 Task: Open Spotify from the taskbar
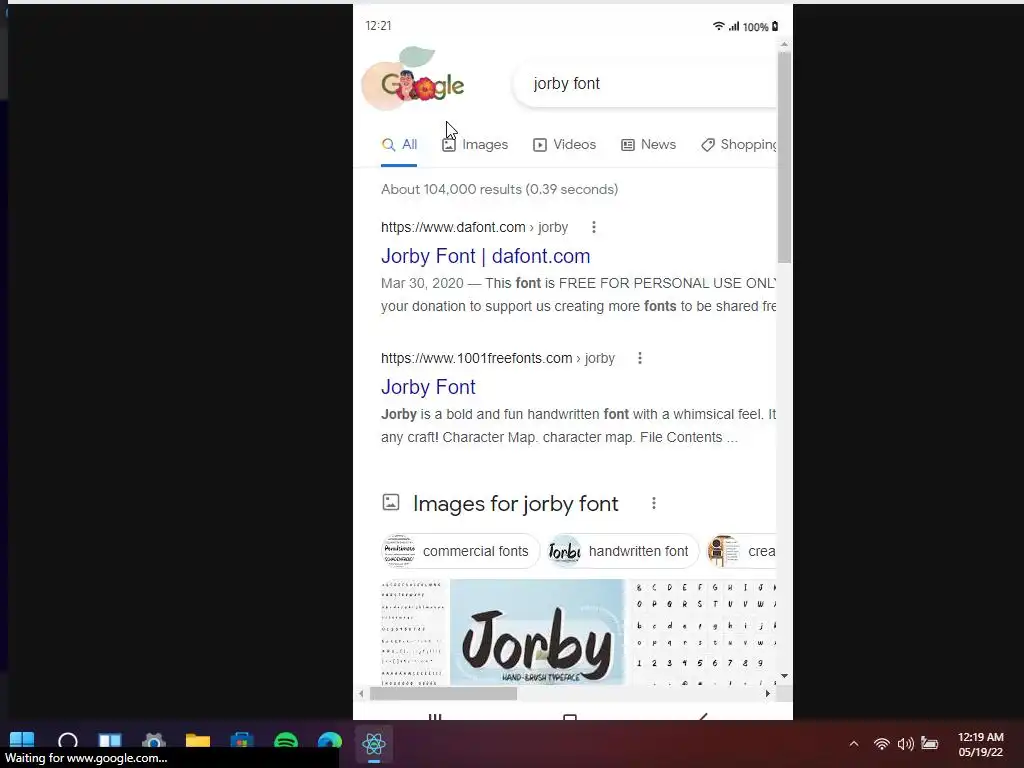click(x=286, y=741)
